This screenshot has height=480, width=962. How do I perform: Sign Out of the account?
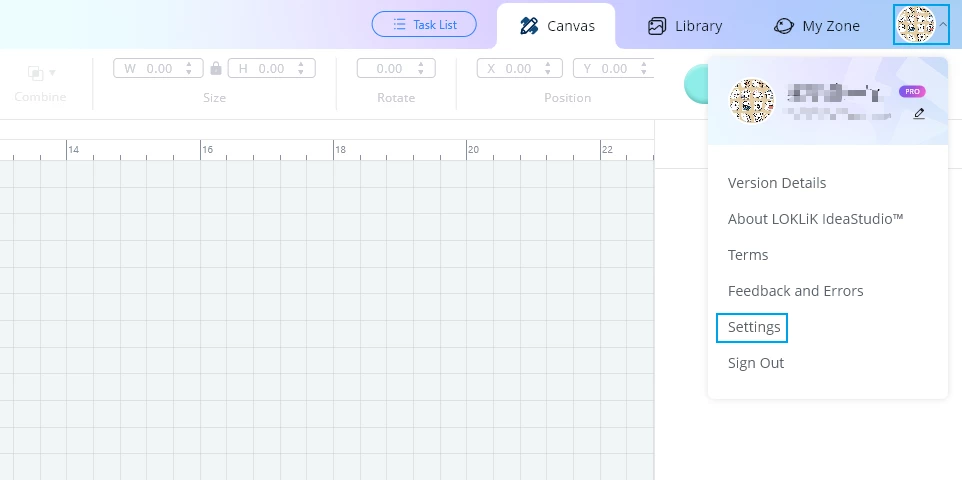pos(756,363)
